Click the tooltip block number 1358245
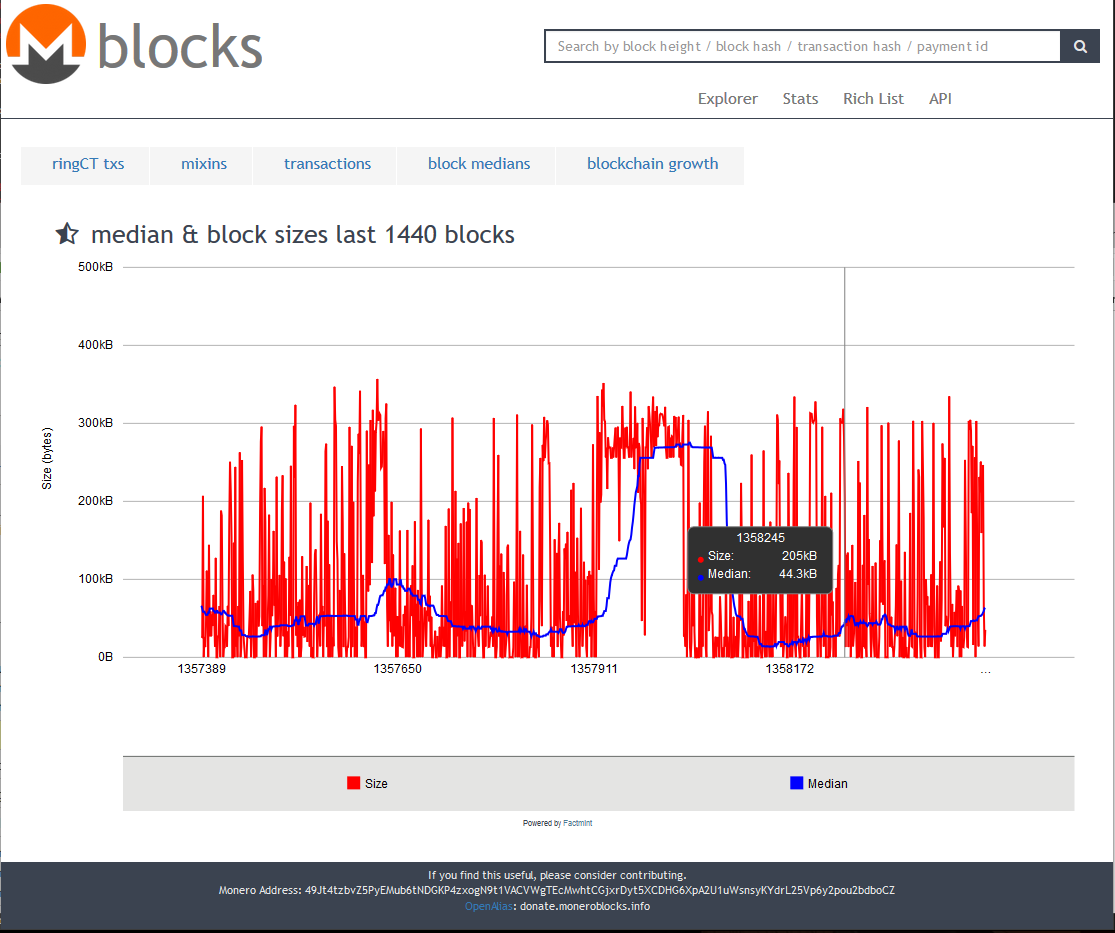The width and height of the screenshot is (1115, 933). click(760, 538)
